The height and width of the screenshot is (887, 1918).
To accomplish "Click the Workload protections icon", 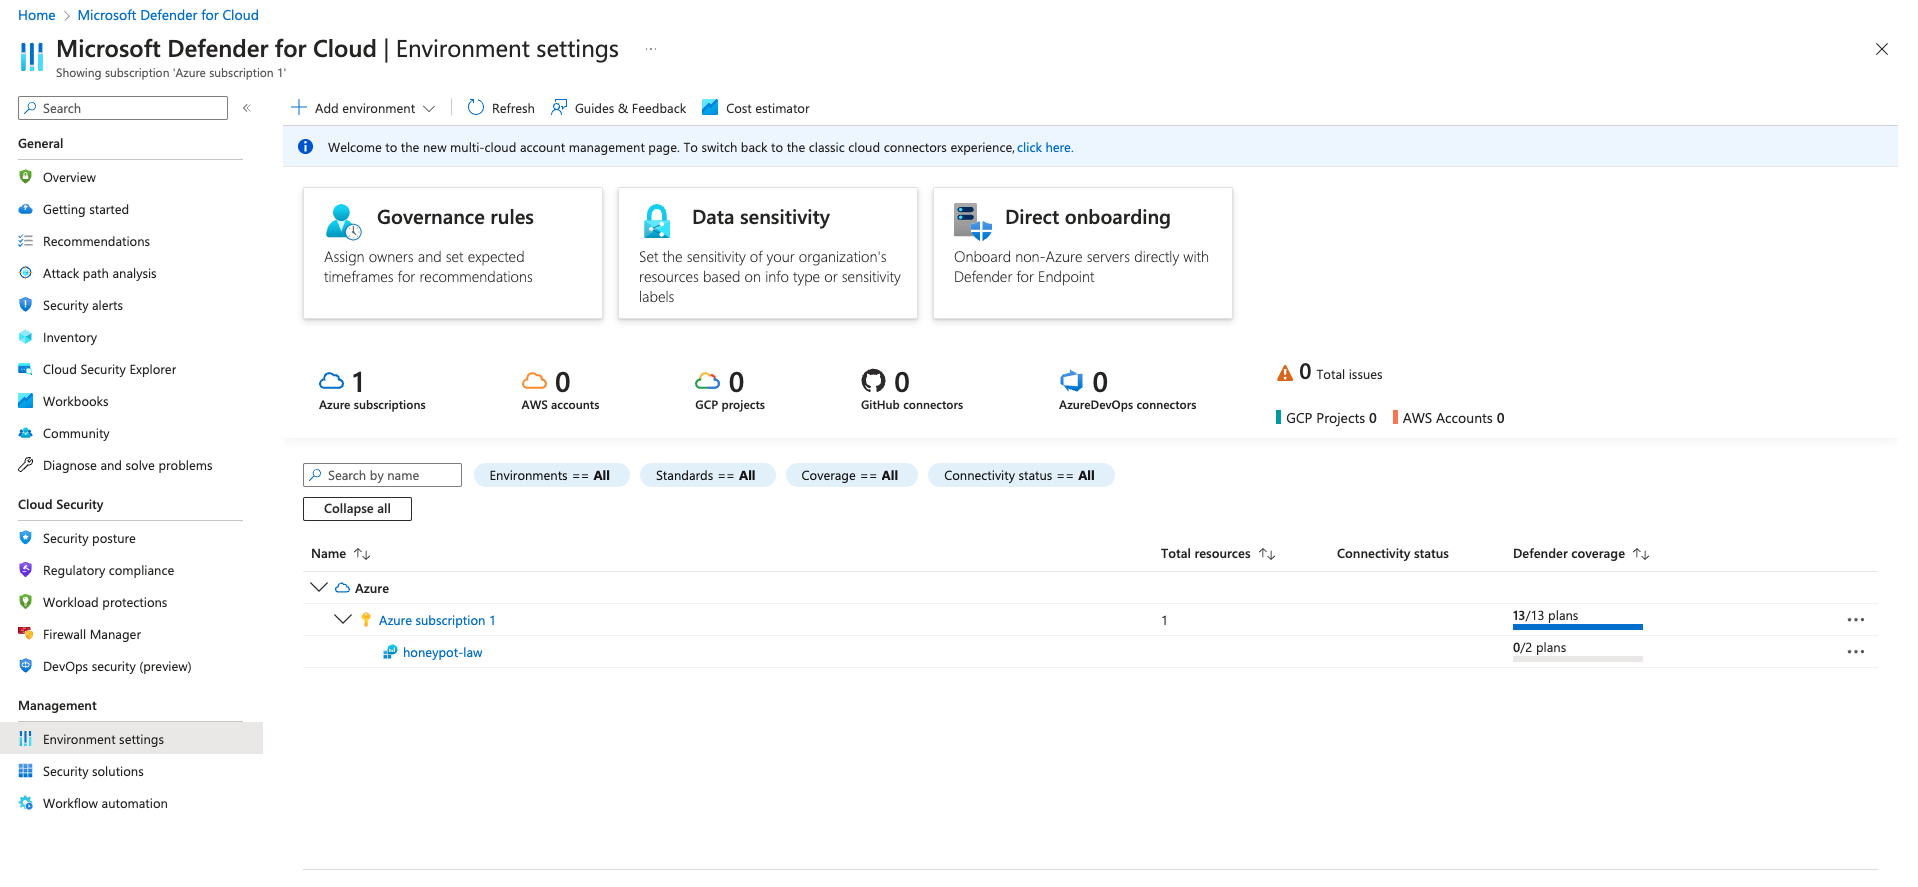I will (26, 602).
